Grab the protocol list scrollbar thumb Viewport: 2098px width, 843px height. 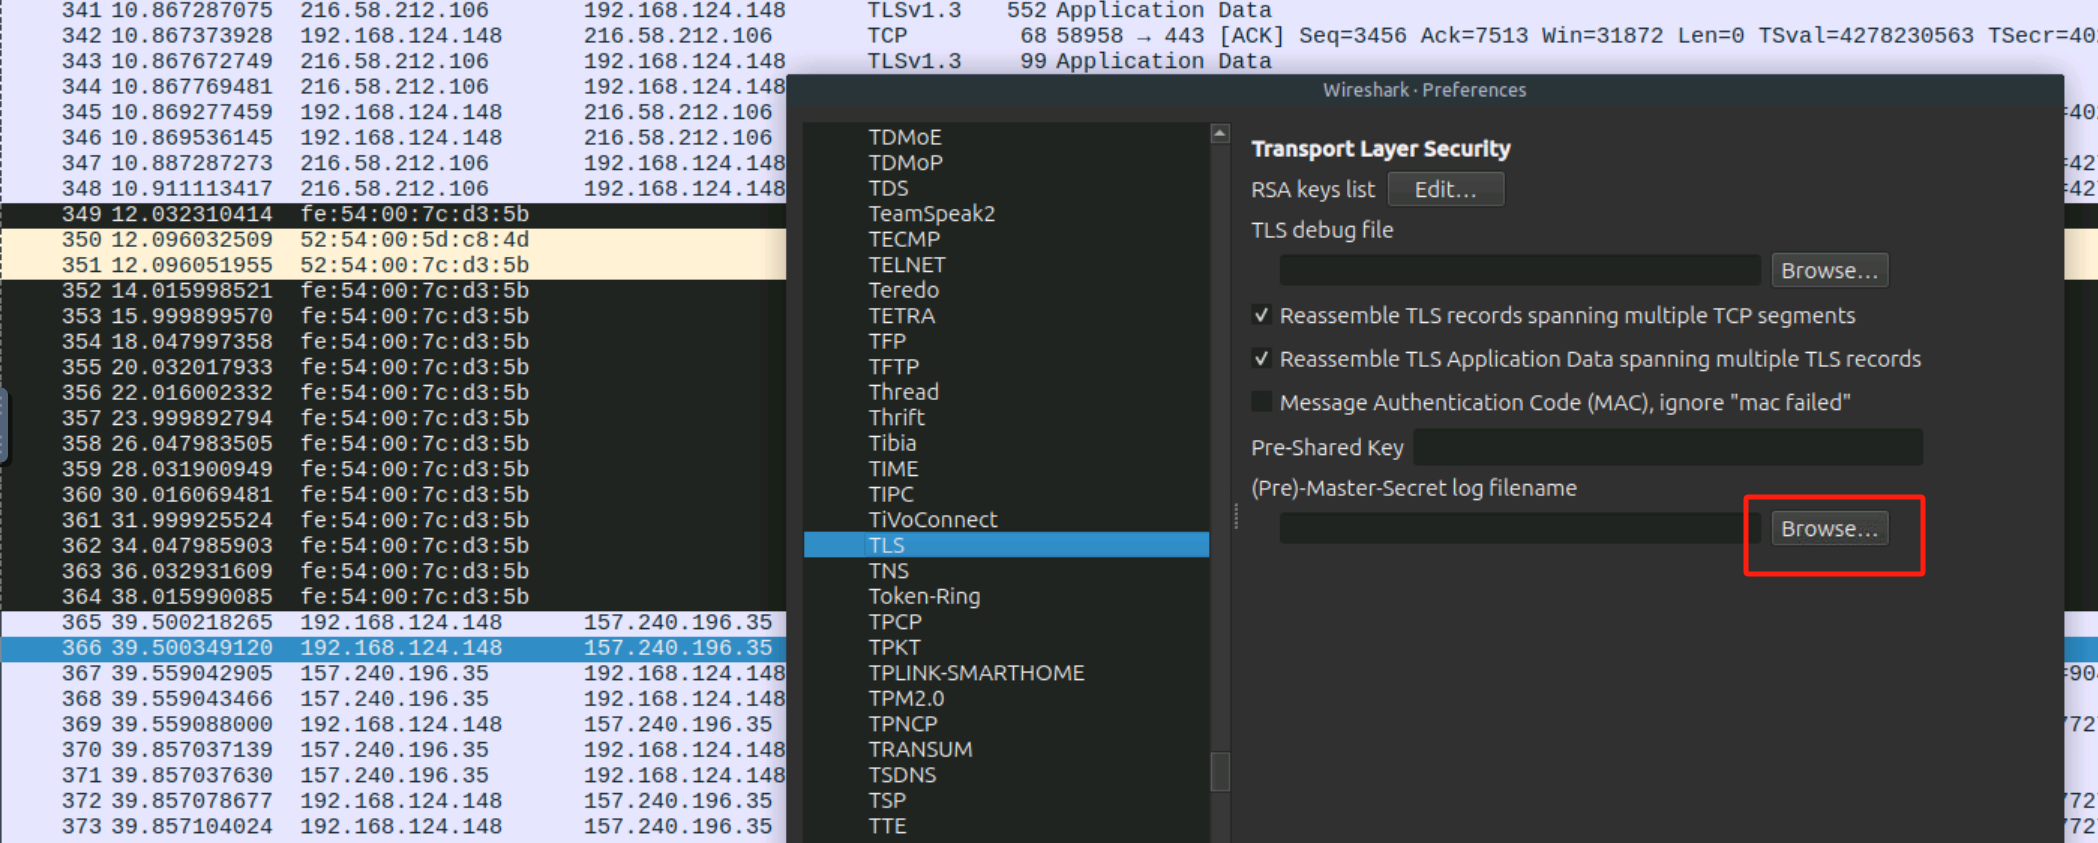point(1220,771)
